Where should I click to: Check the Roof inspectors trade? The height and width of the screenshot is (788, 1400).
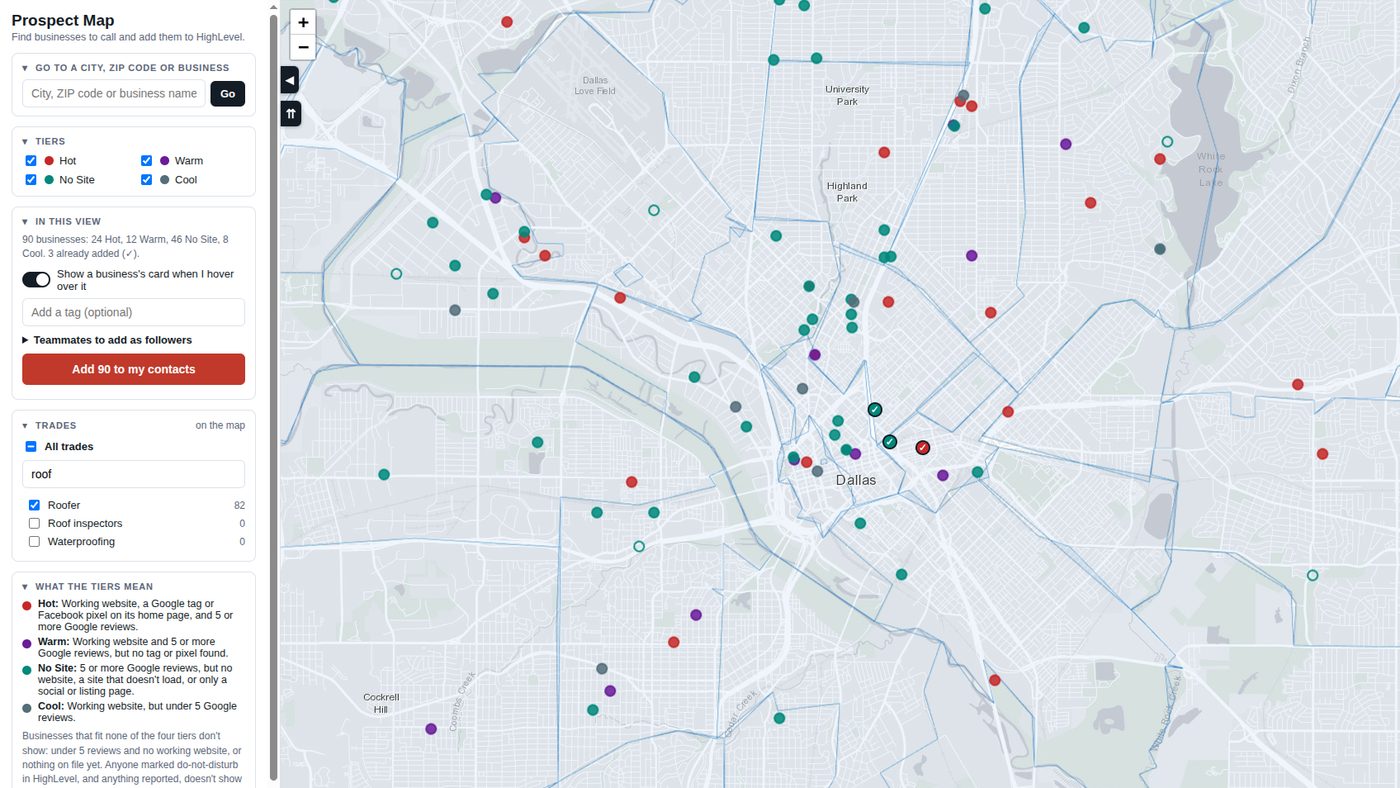35,523
